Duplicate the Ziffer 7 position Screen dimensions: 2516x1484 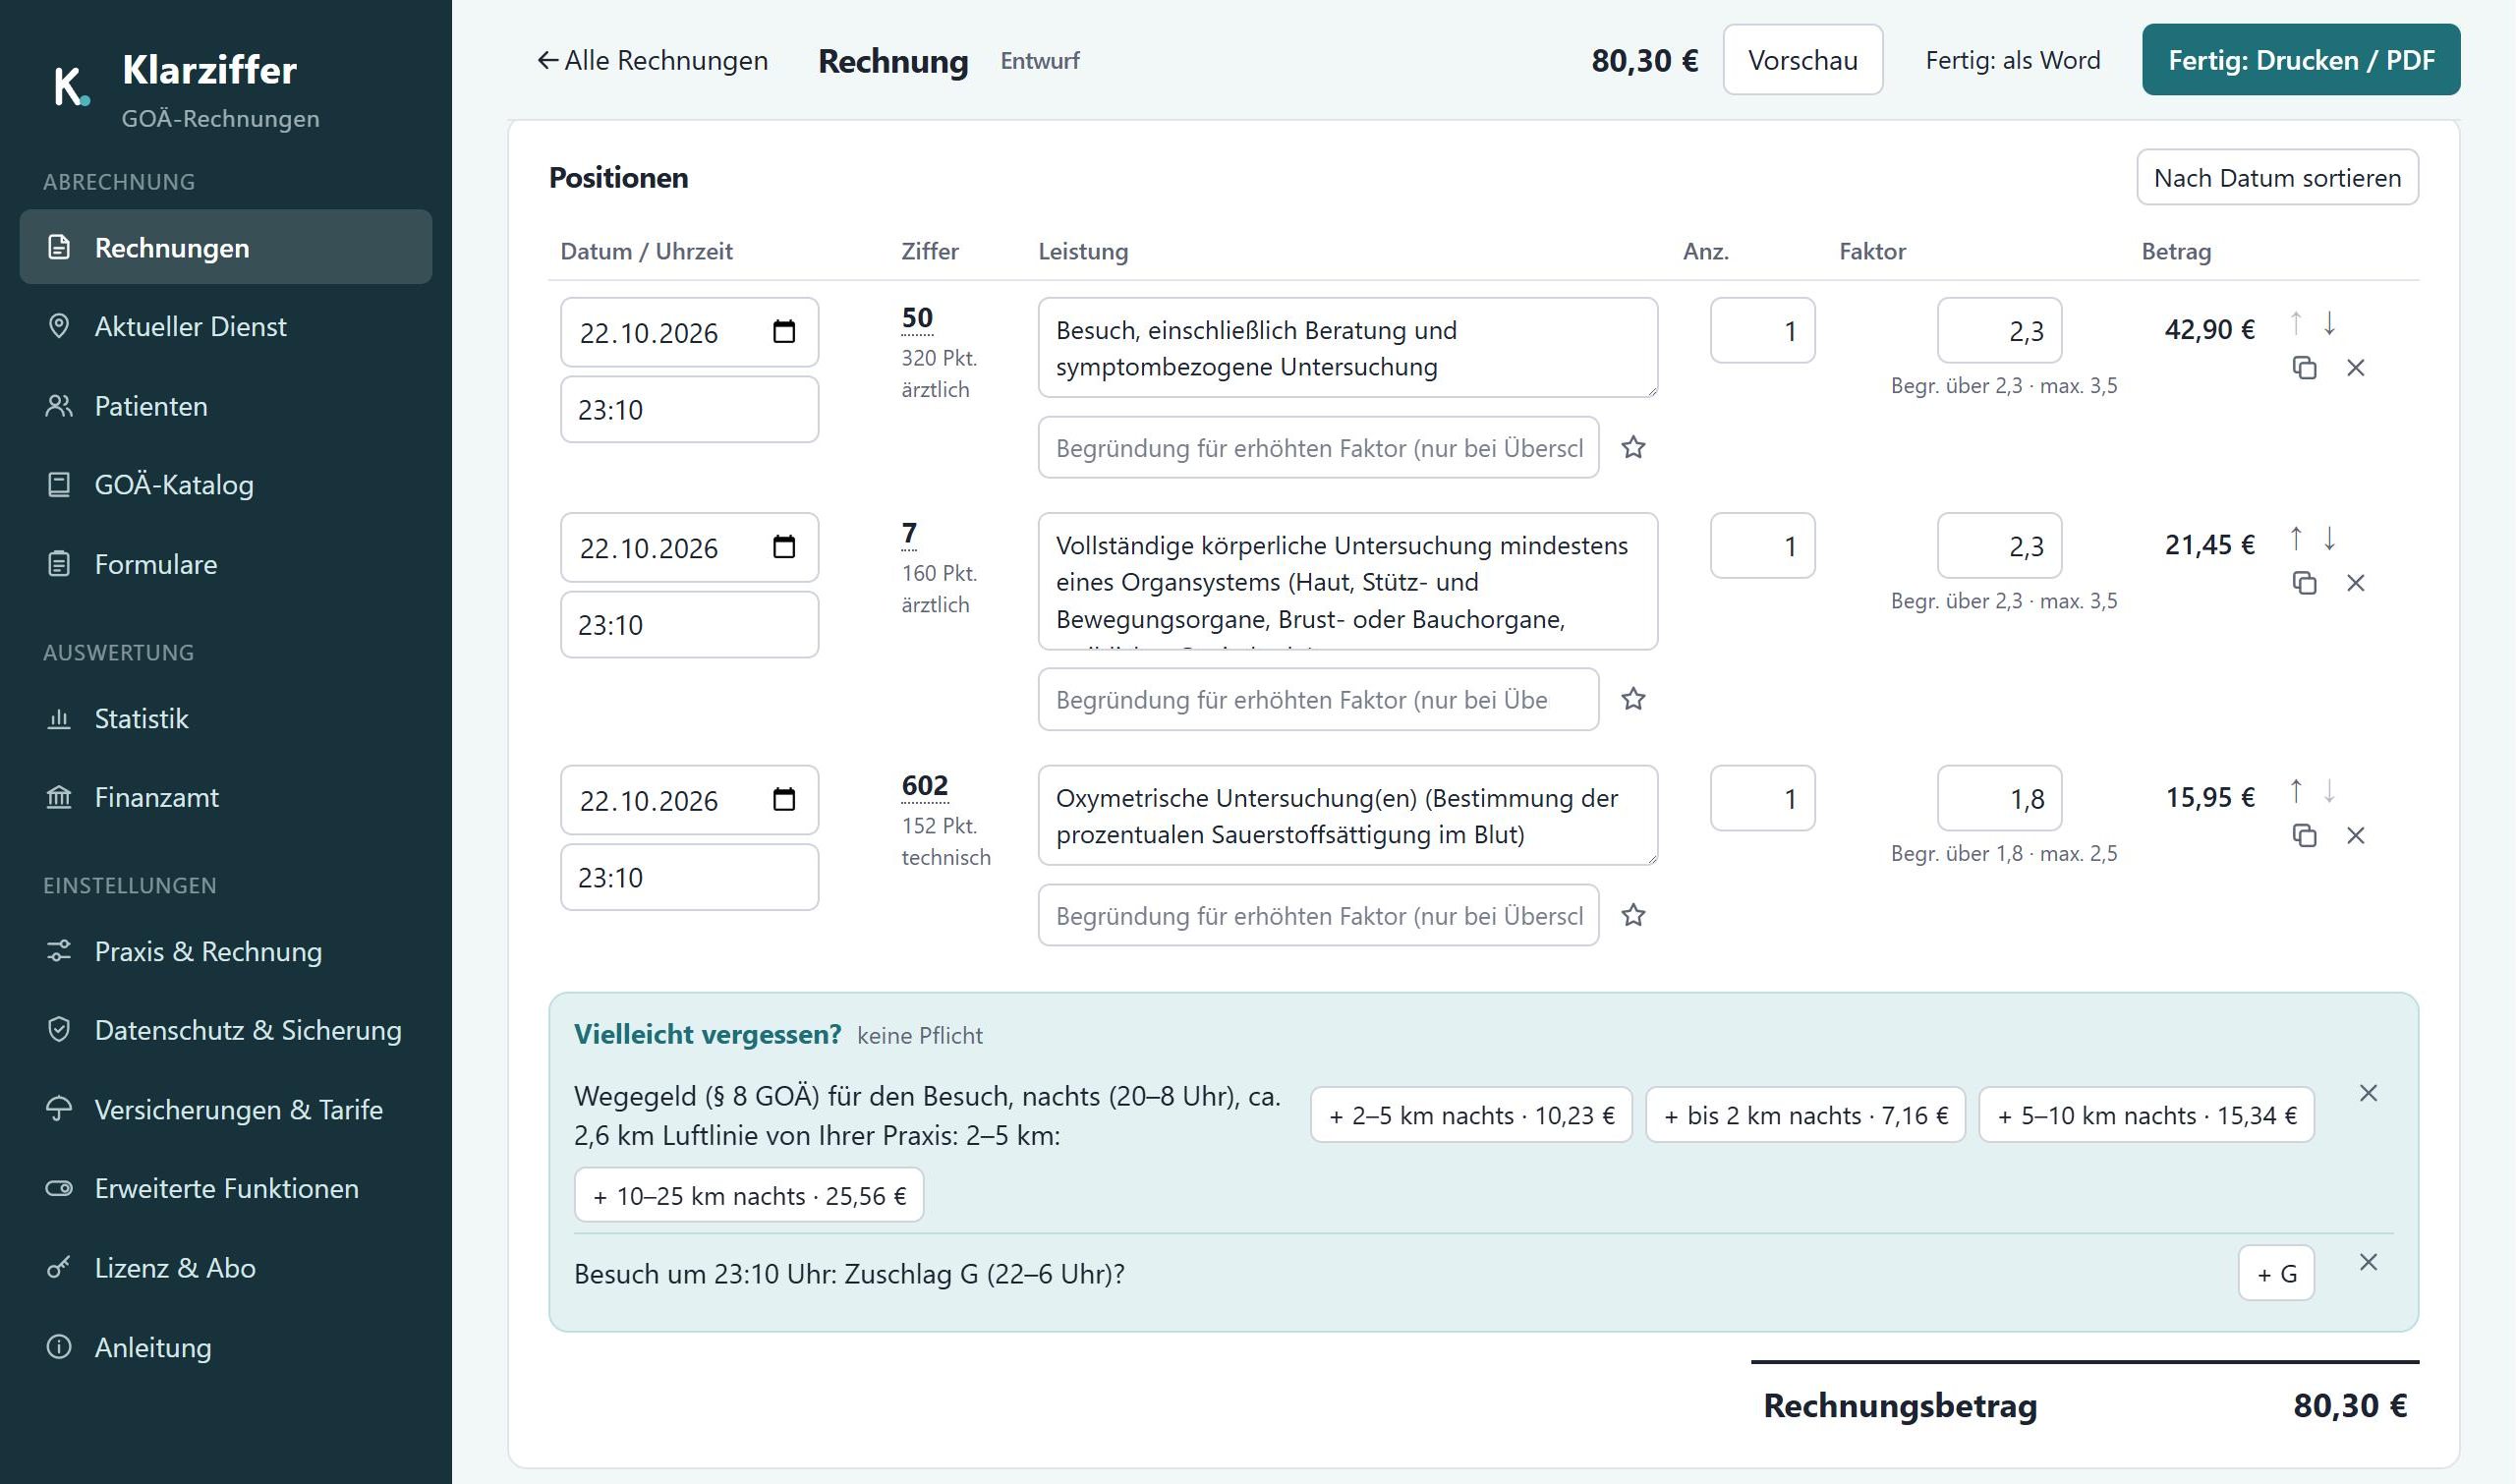[x=2304, y=583]
